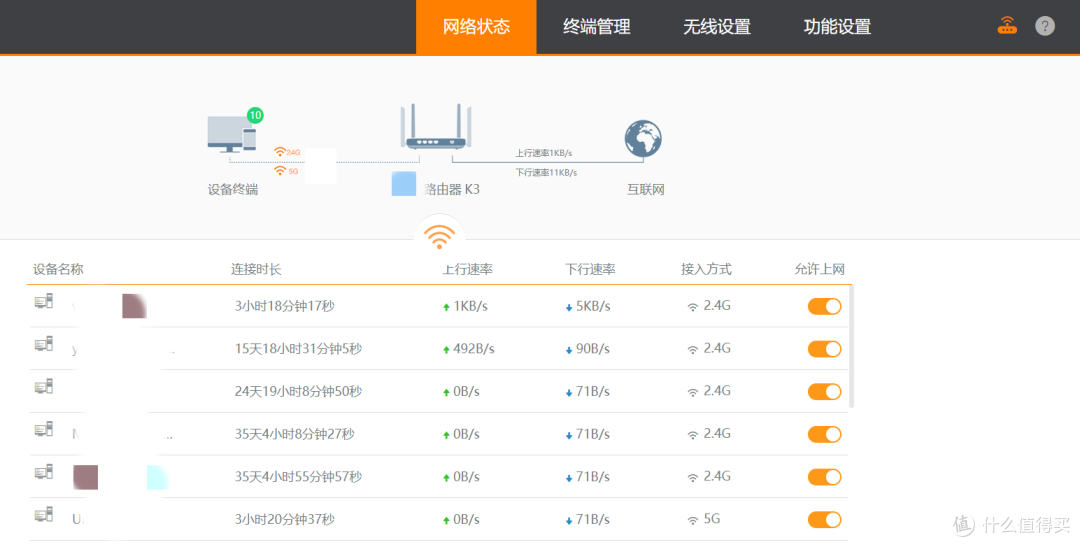Click the 设备名称 column header

click(58, 269)
